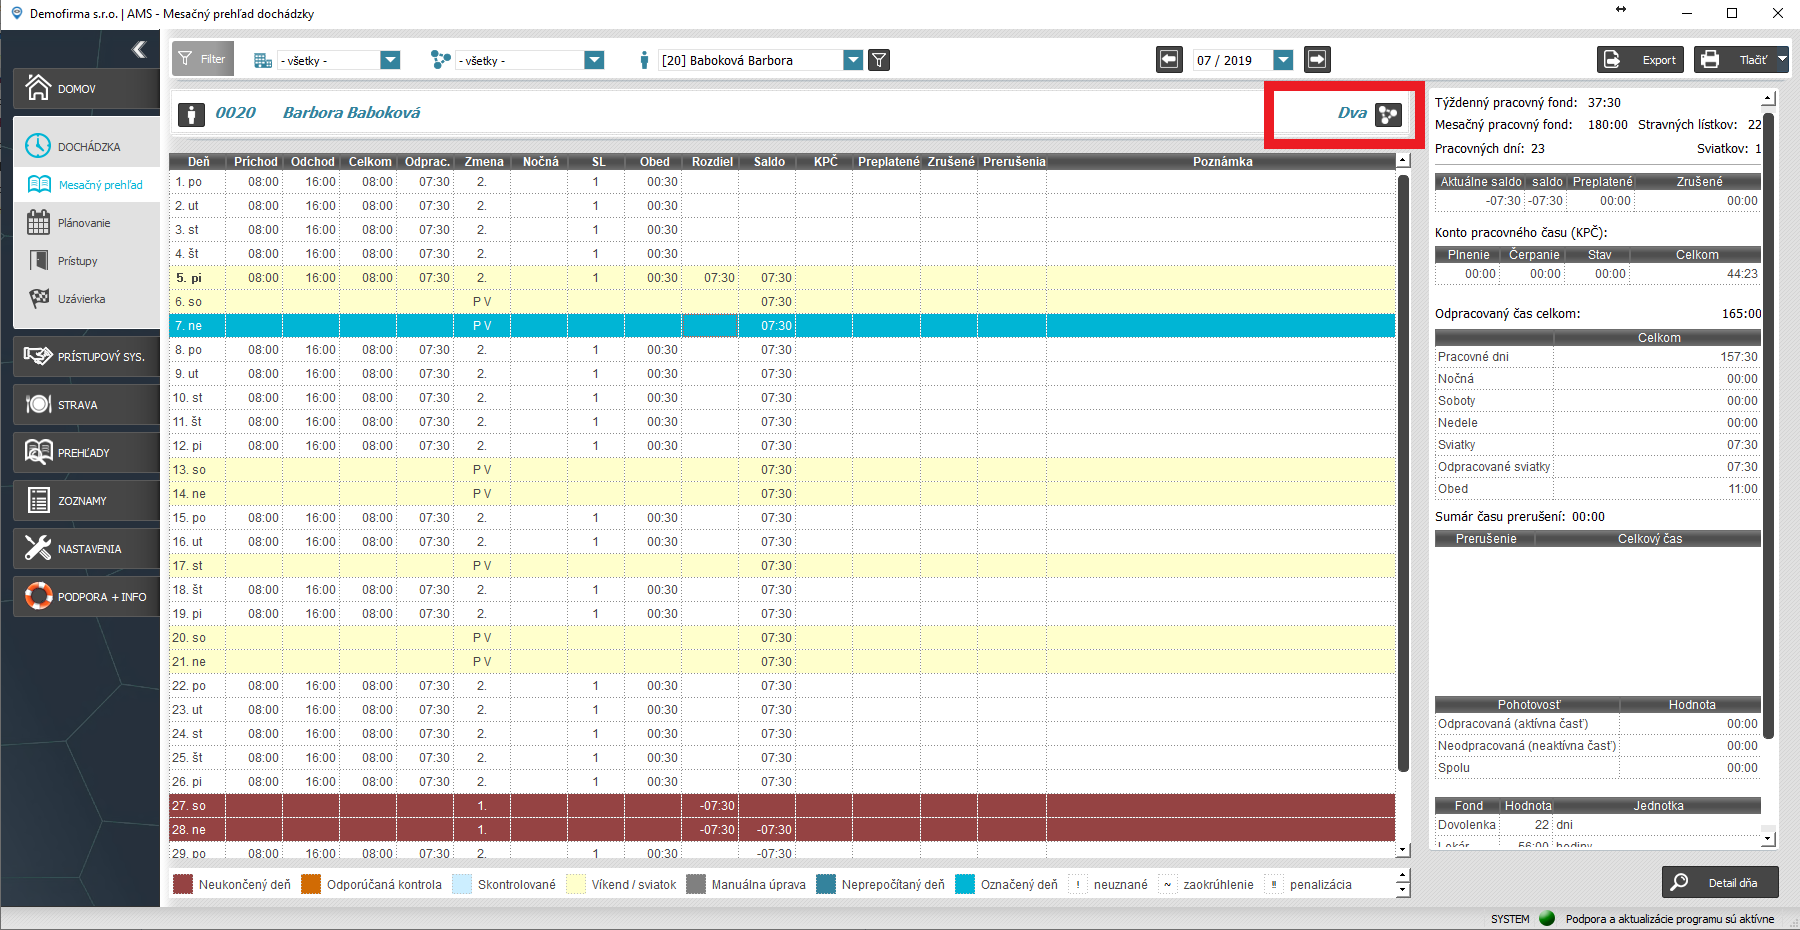This screenshot has width=1800, height=930.
Task: Click the Deň column header
Action: coord(198,161)
